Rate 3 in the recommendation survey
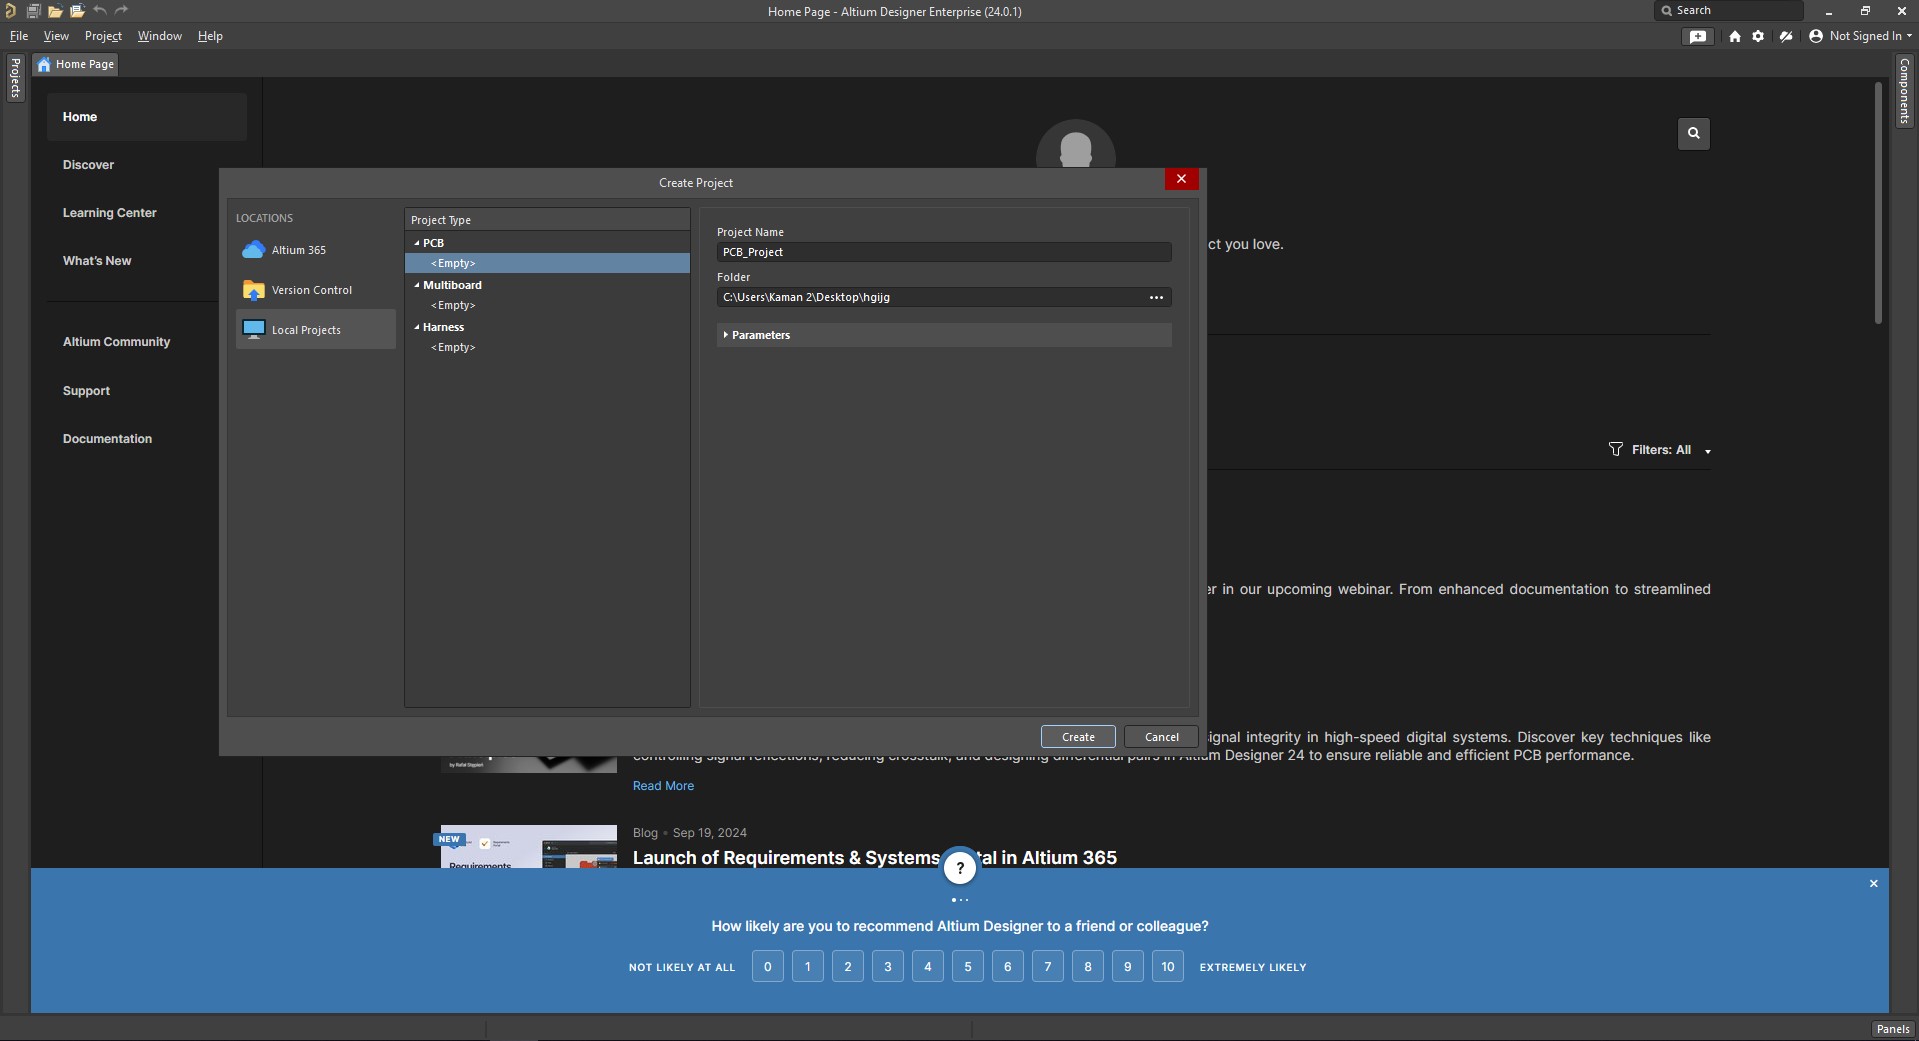 point(888,967)
